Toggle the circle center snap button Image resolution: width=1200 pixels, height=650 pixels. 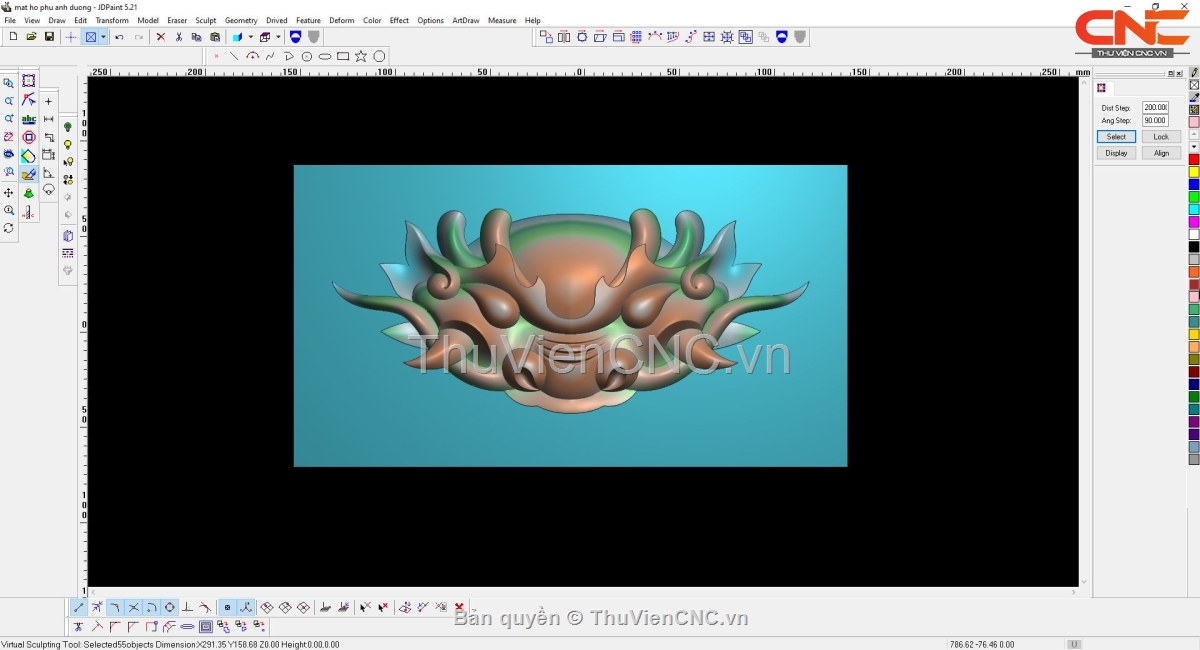click(x=169, y=607)
